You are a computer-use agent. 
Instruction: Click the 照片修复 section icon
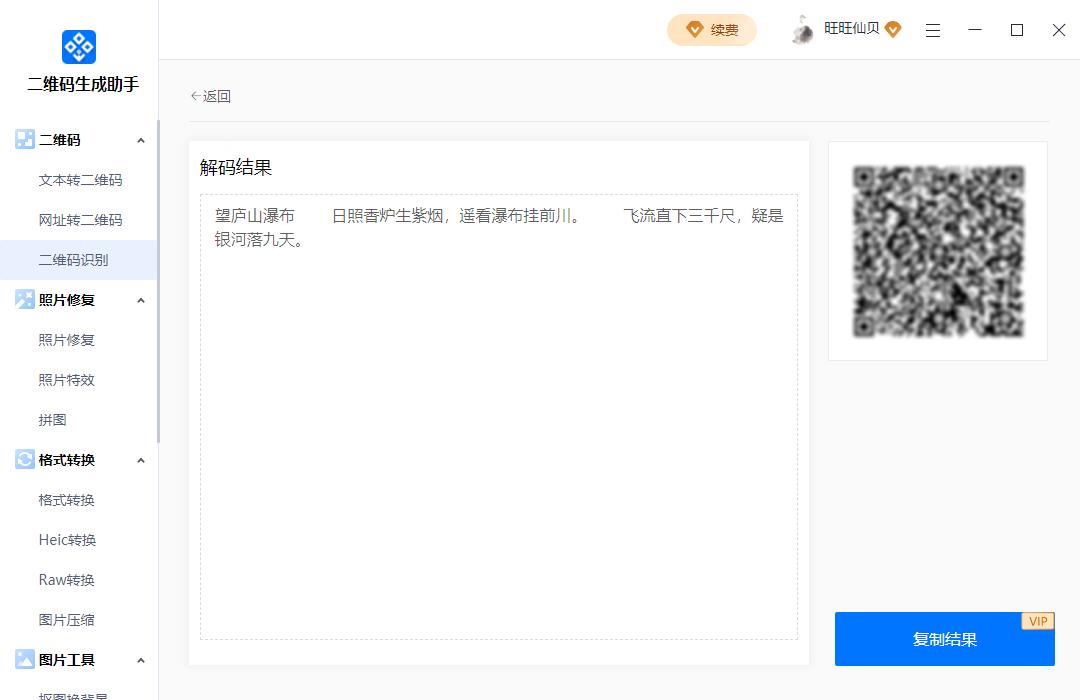(24, 299)
